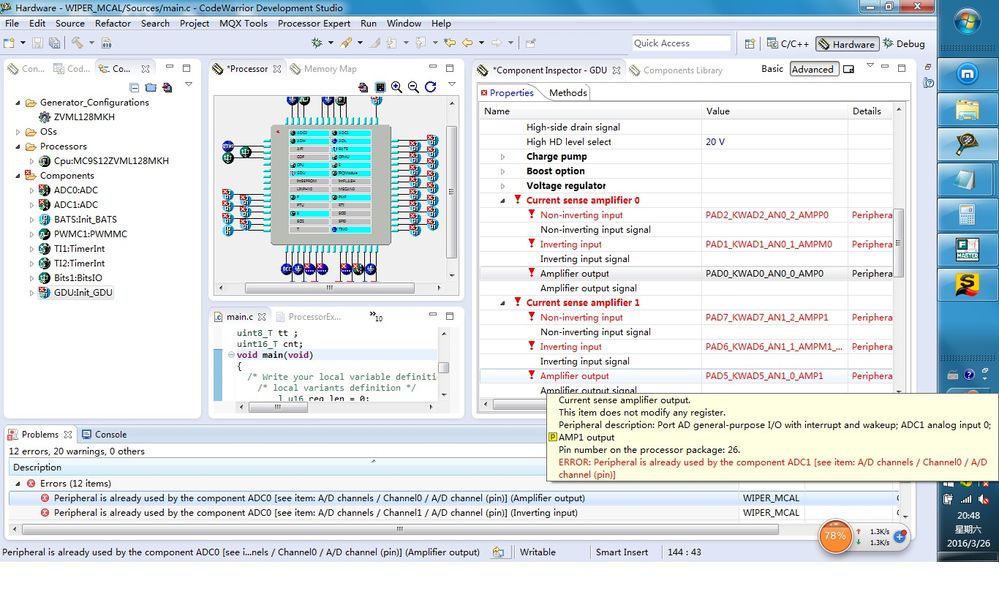Switch to the Methods tab
This screenshot has width=999, height=606.
point(568,92)
